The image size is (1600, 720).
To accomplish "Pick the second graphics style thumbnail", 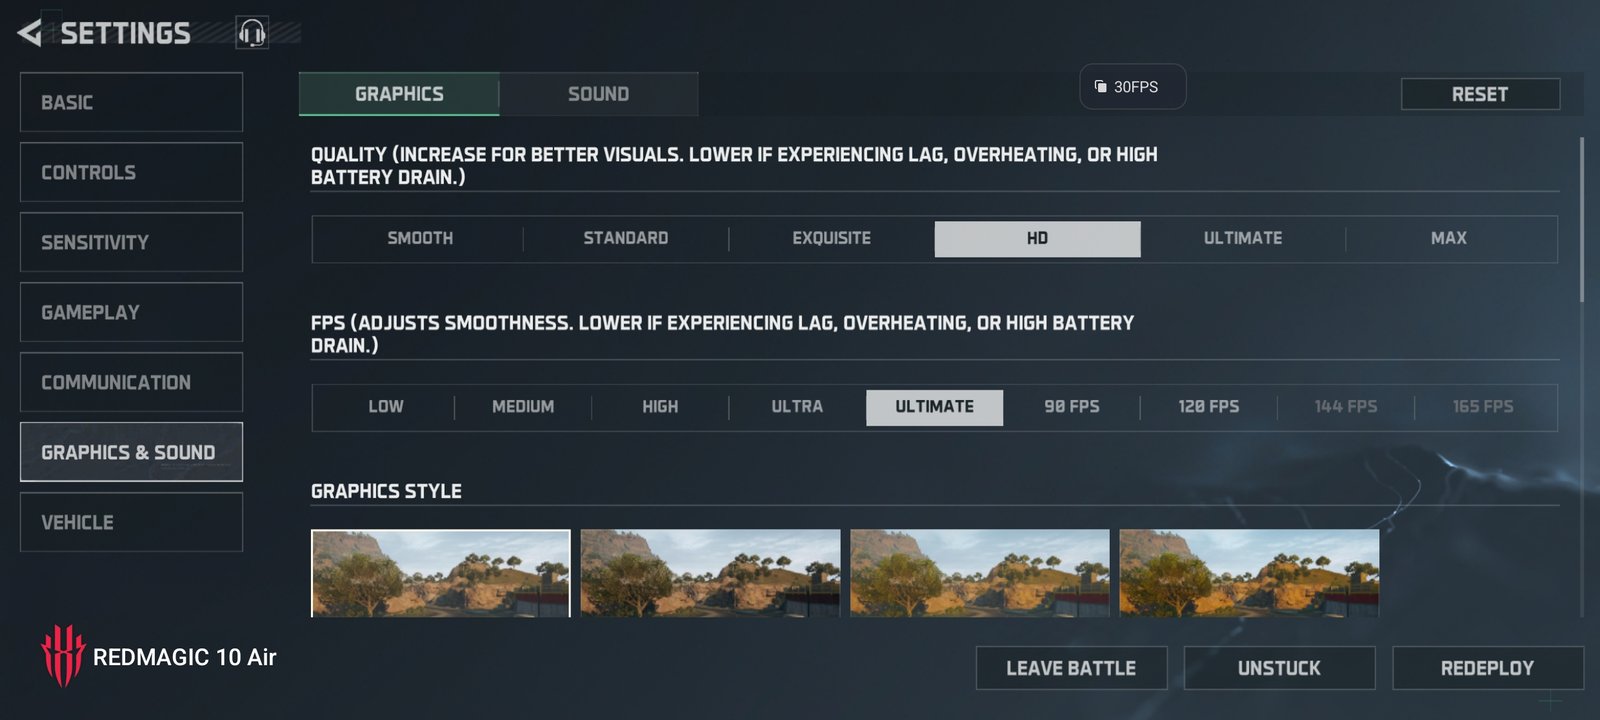I will (x=710, y=573).
